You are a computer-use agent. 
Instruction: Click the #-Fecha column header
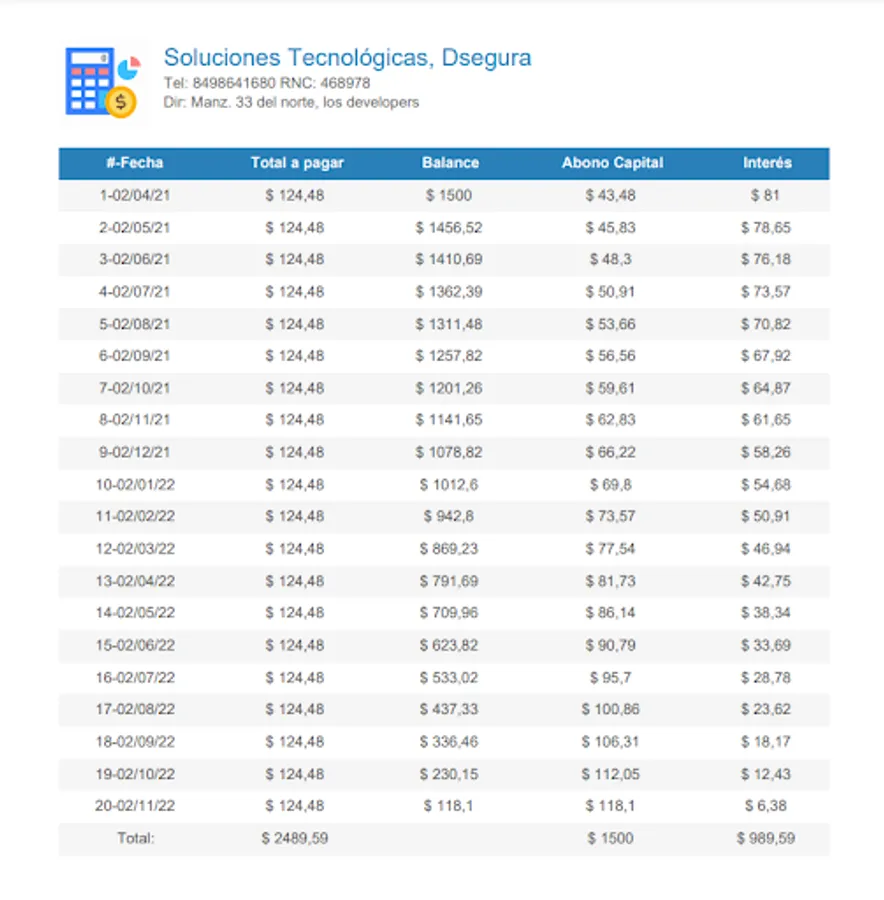pyautogui.click(x=134, y=163)
